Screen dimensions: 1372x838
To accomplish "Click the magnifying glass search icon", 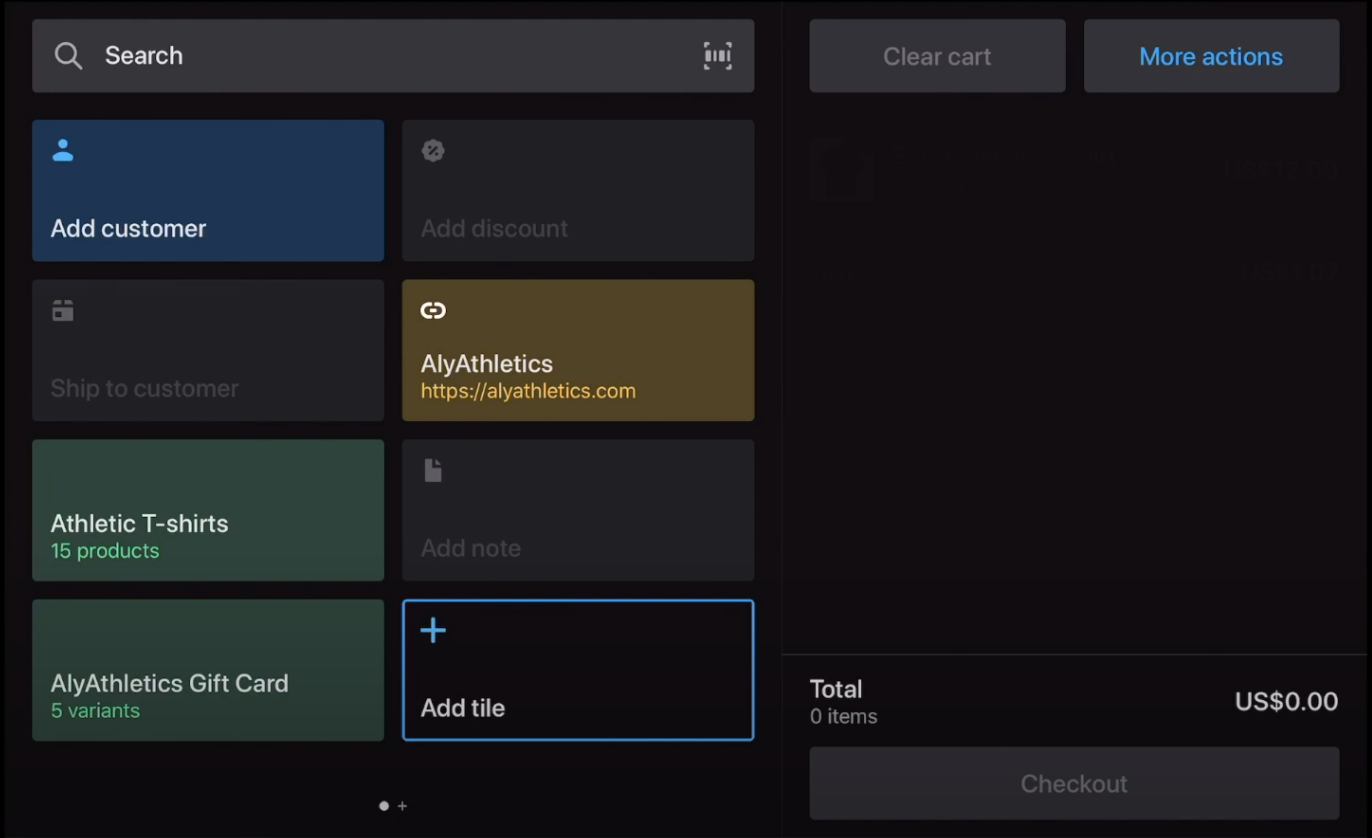I will click(68, 56).
